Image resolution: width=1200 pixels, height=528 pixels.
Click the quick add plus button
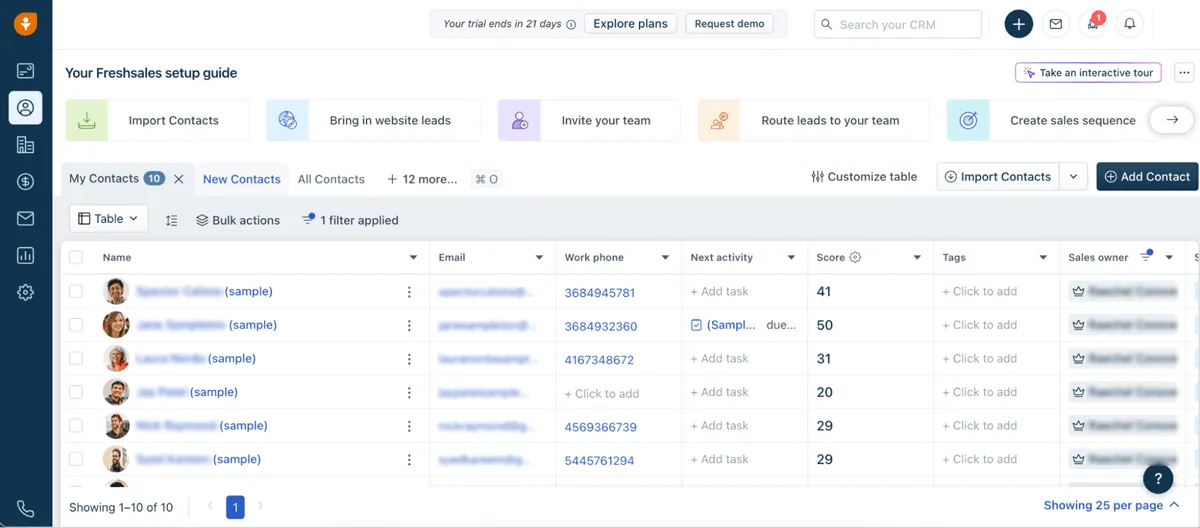pos(1018,24)
